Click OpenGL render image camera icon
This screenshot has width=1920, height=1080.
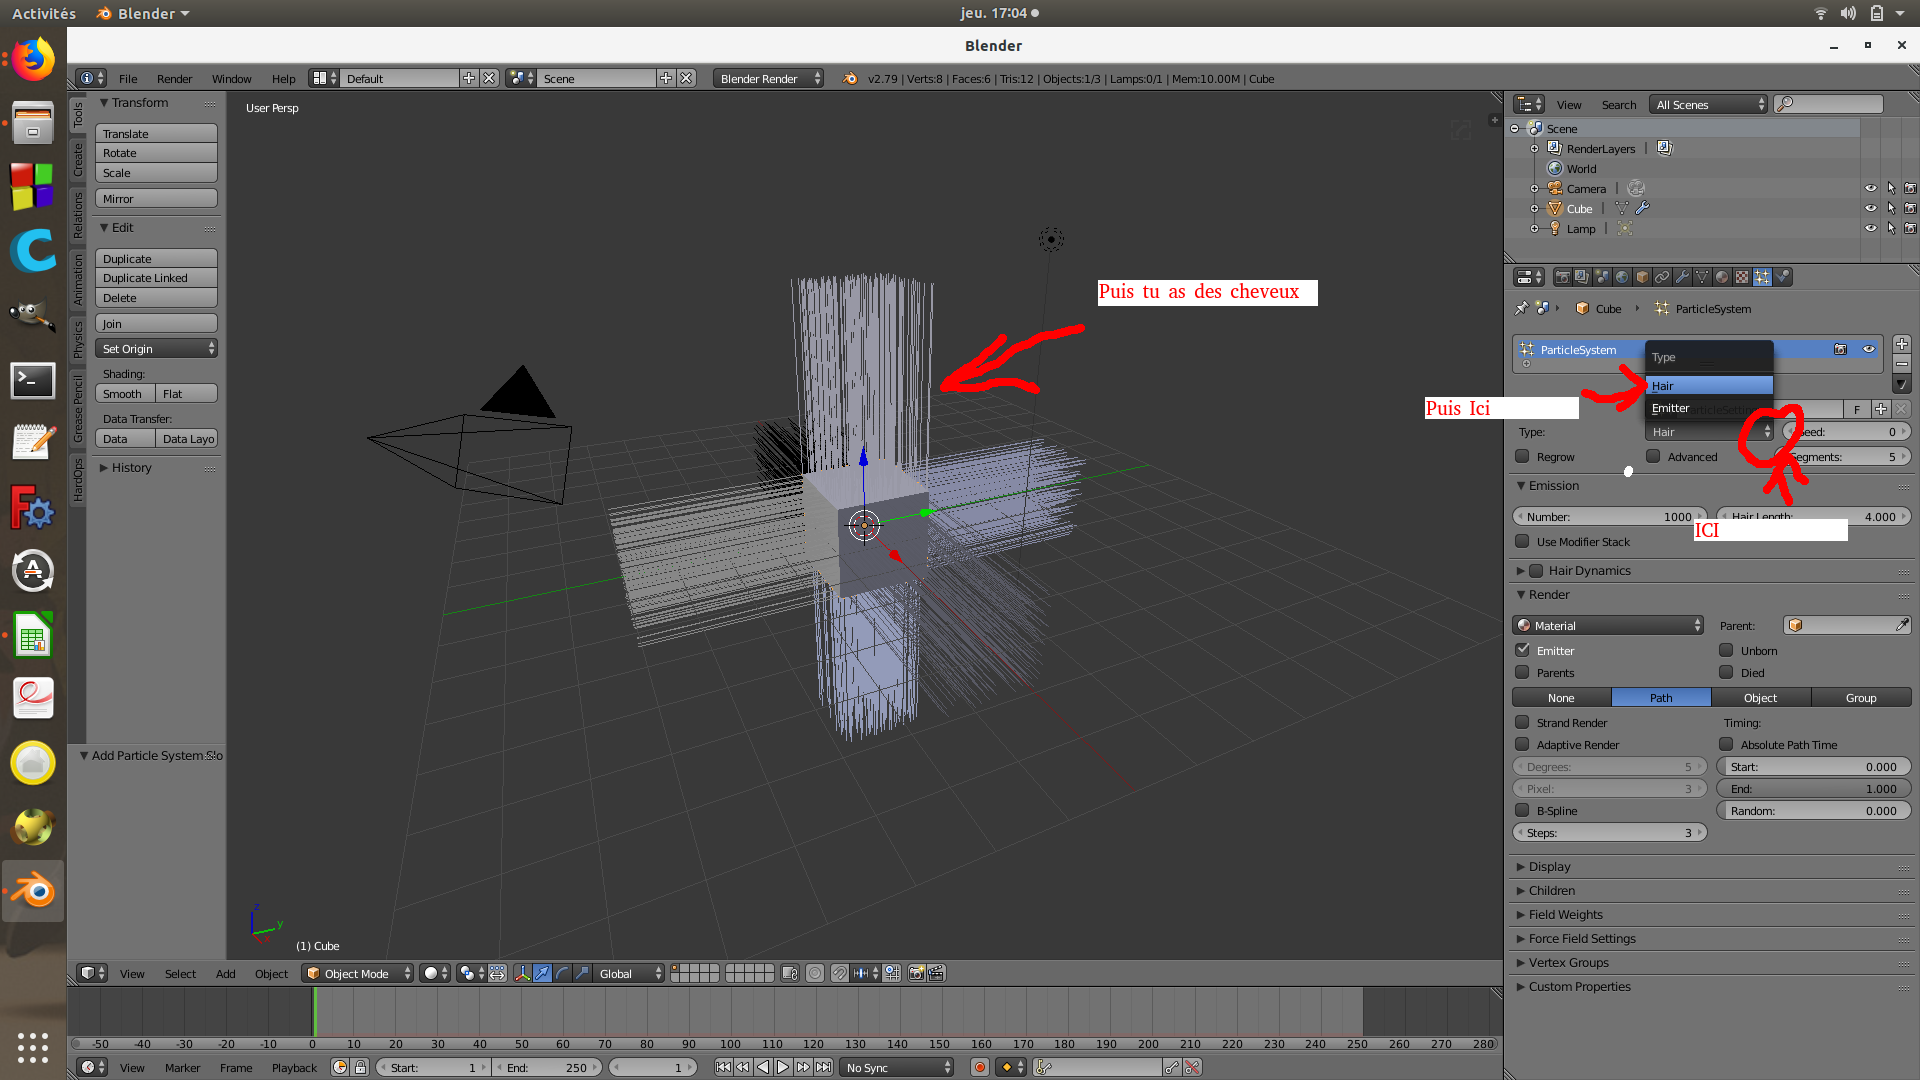(916, 973)
